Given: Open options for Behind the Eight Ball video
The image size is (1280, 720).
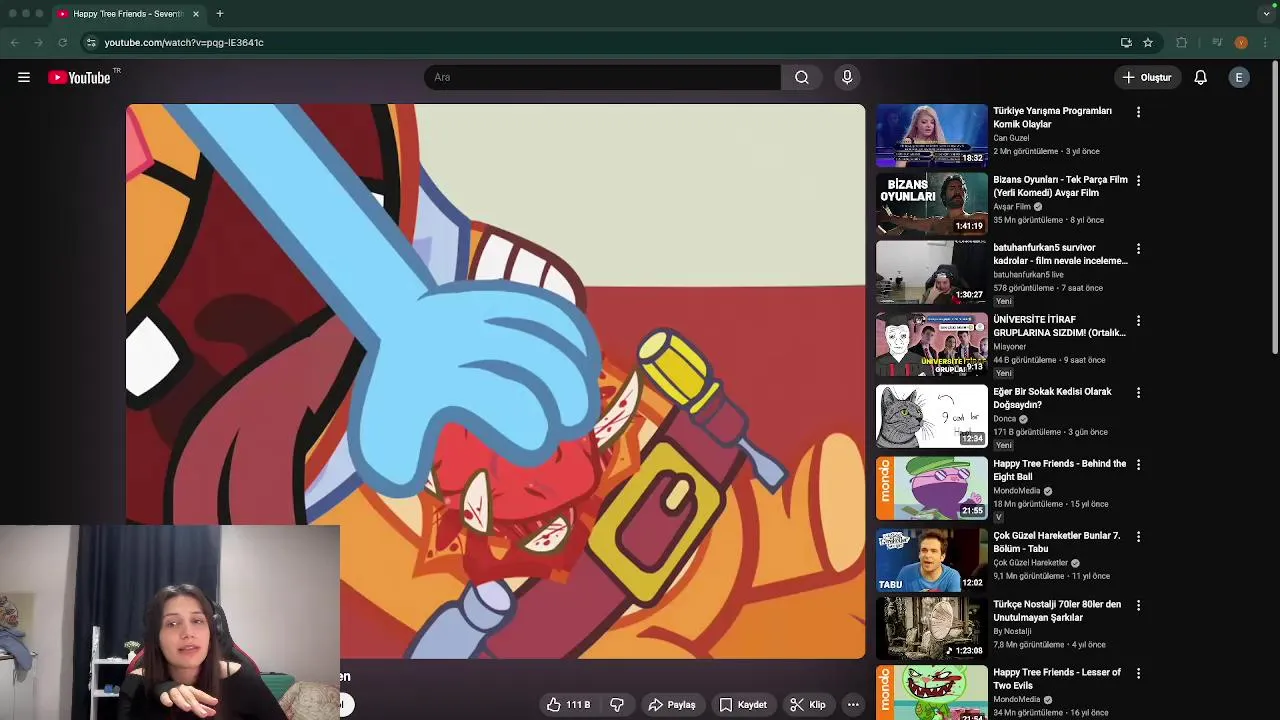Looking at the screenshot, I should pyautogui.click(x=1138, y=465).
